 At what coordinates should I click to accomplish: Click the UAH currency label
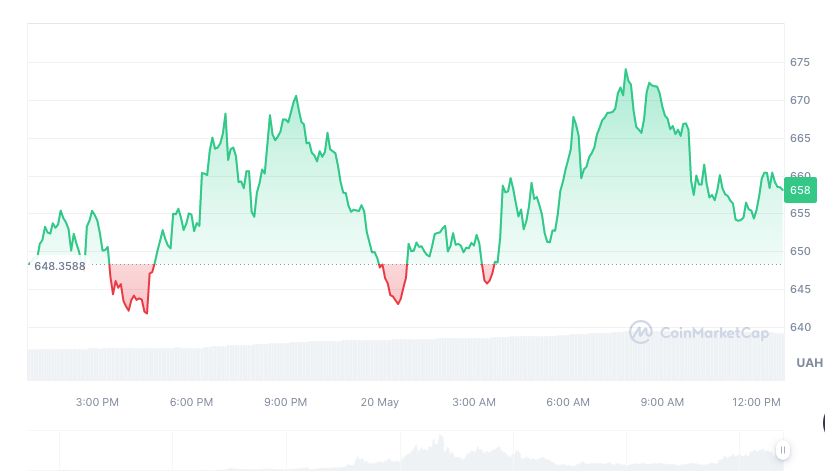810,362
